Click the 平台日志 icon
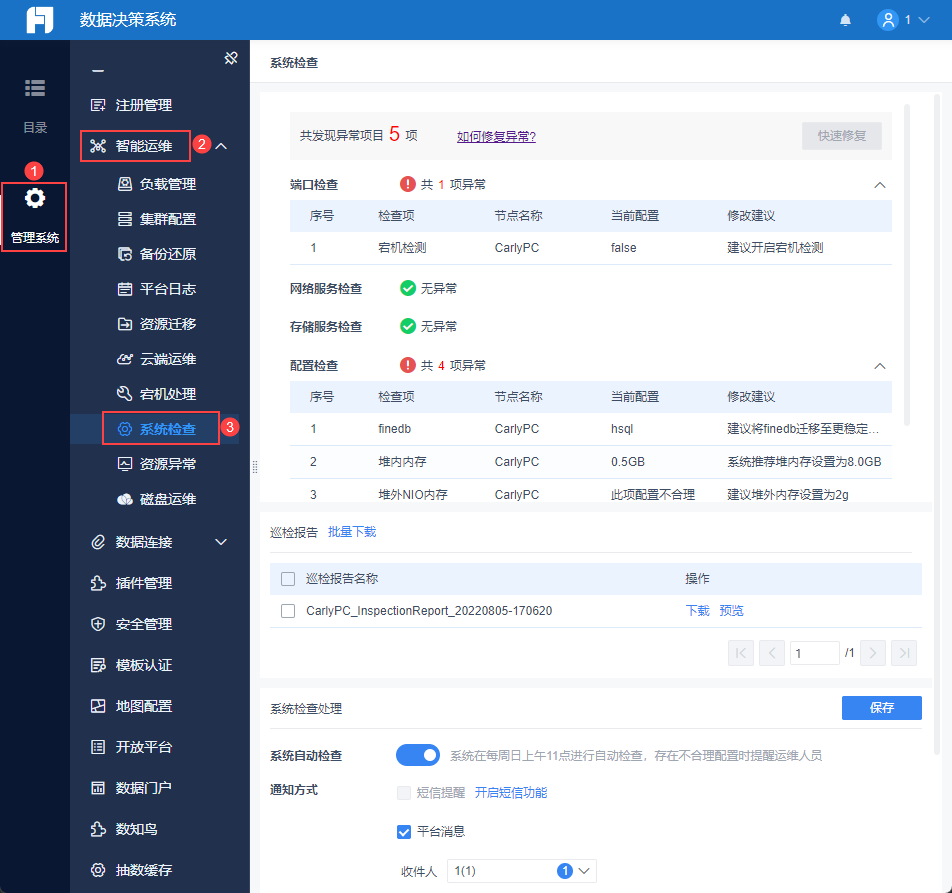The width and height of the screenshot is (952, 893). pos(124,289)
